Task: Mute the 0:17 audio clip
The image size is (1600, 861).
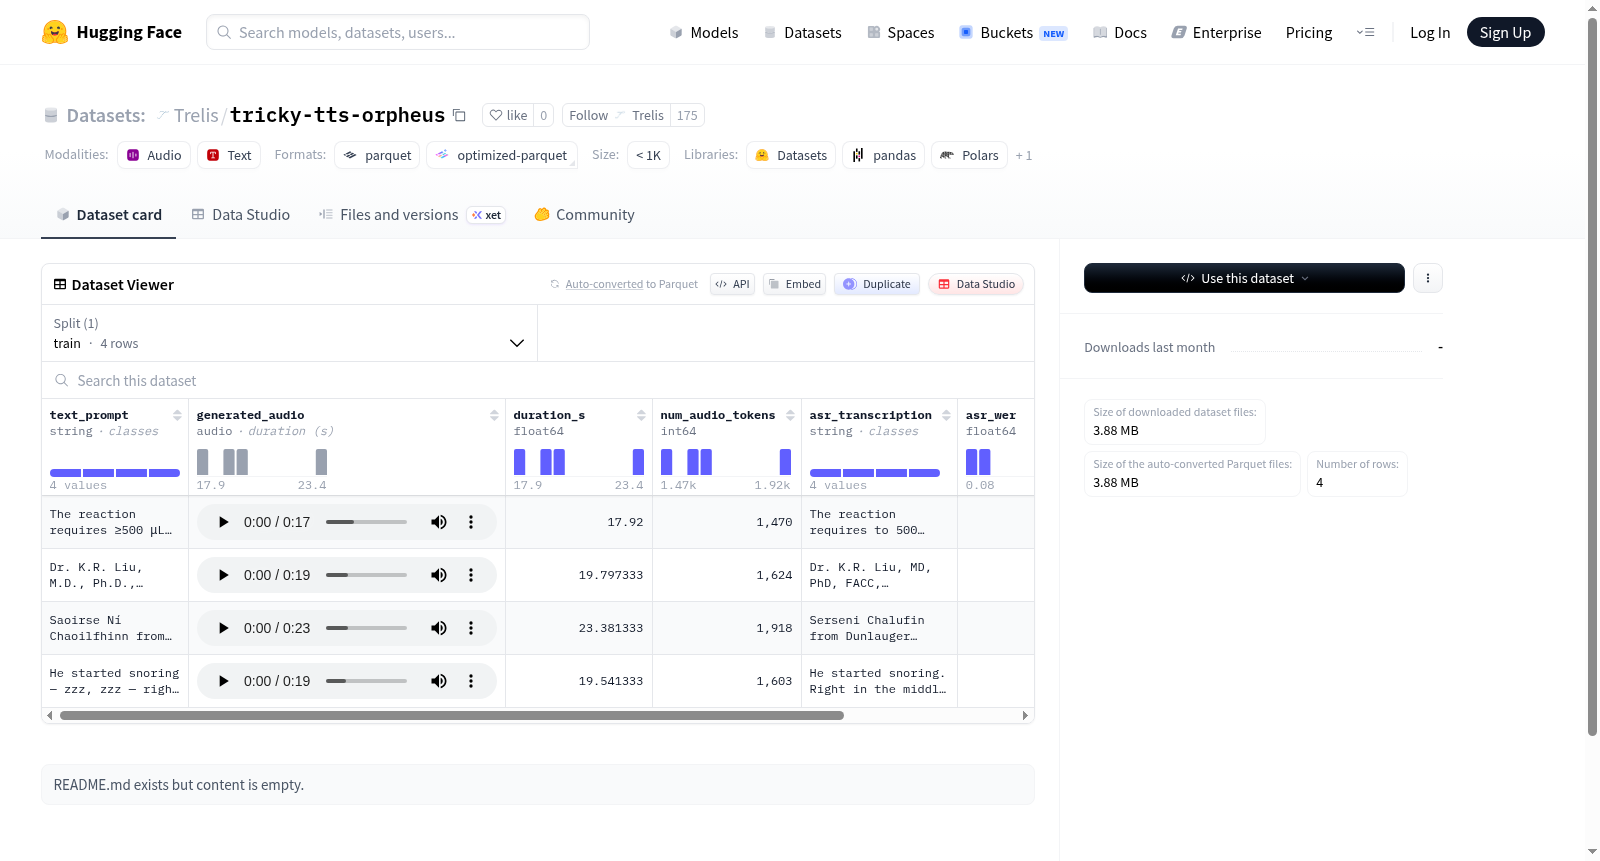Action: [x=439, y=522]
